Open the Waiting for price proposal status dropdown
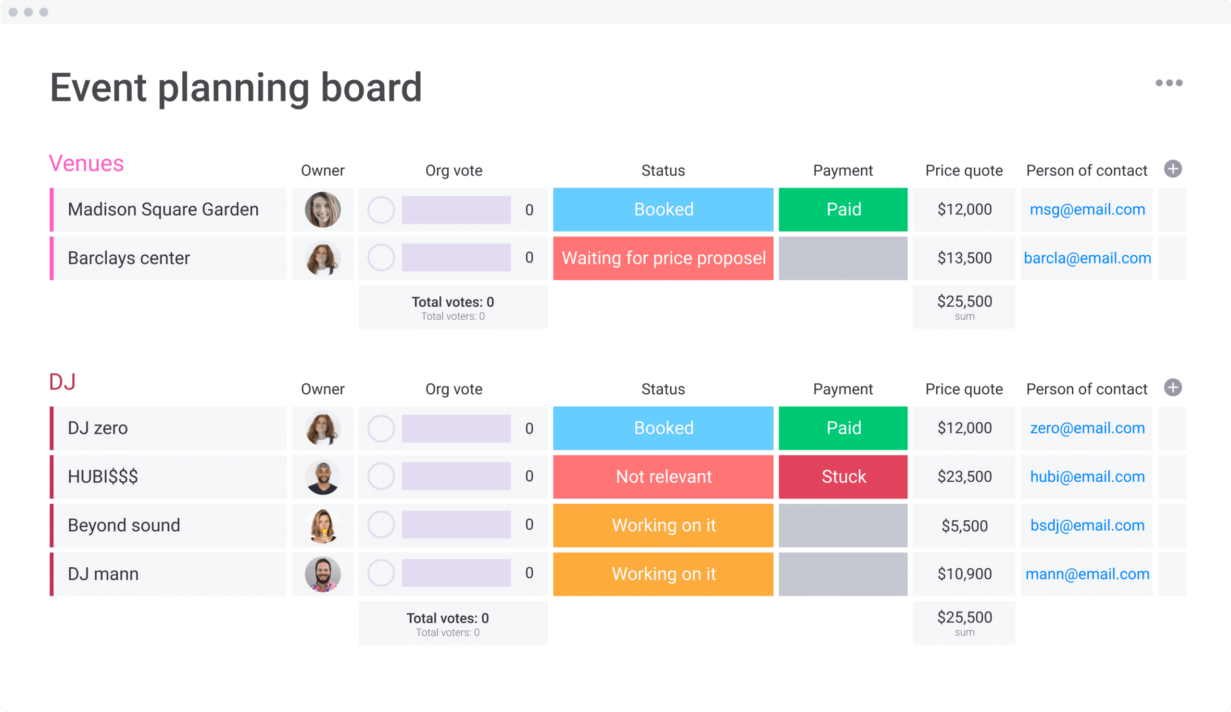Screen dimensions: 1231x712 663,258
